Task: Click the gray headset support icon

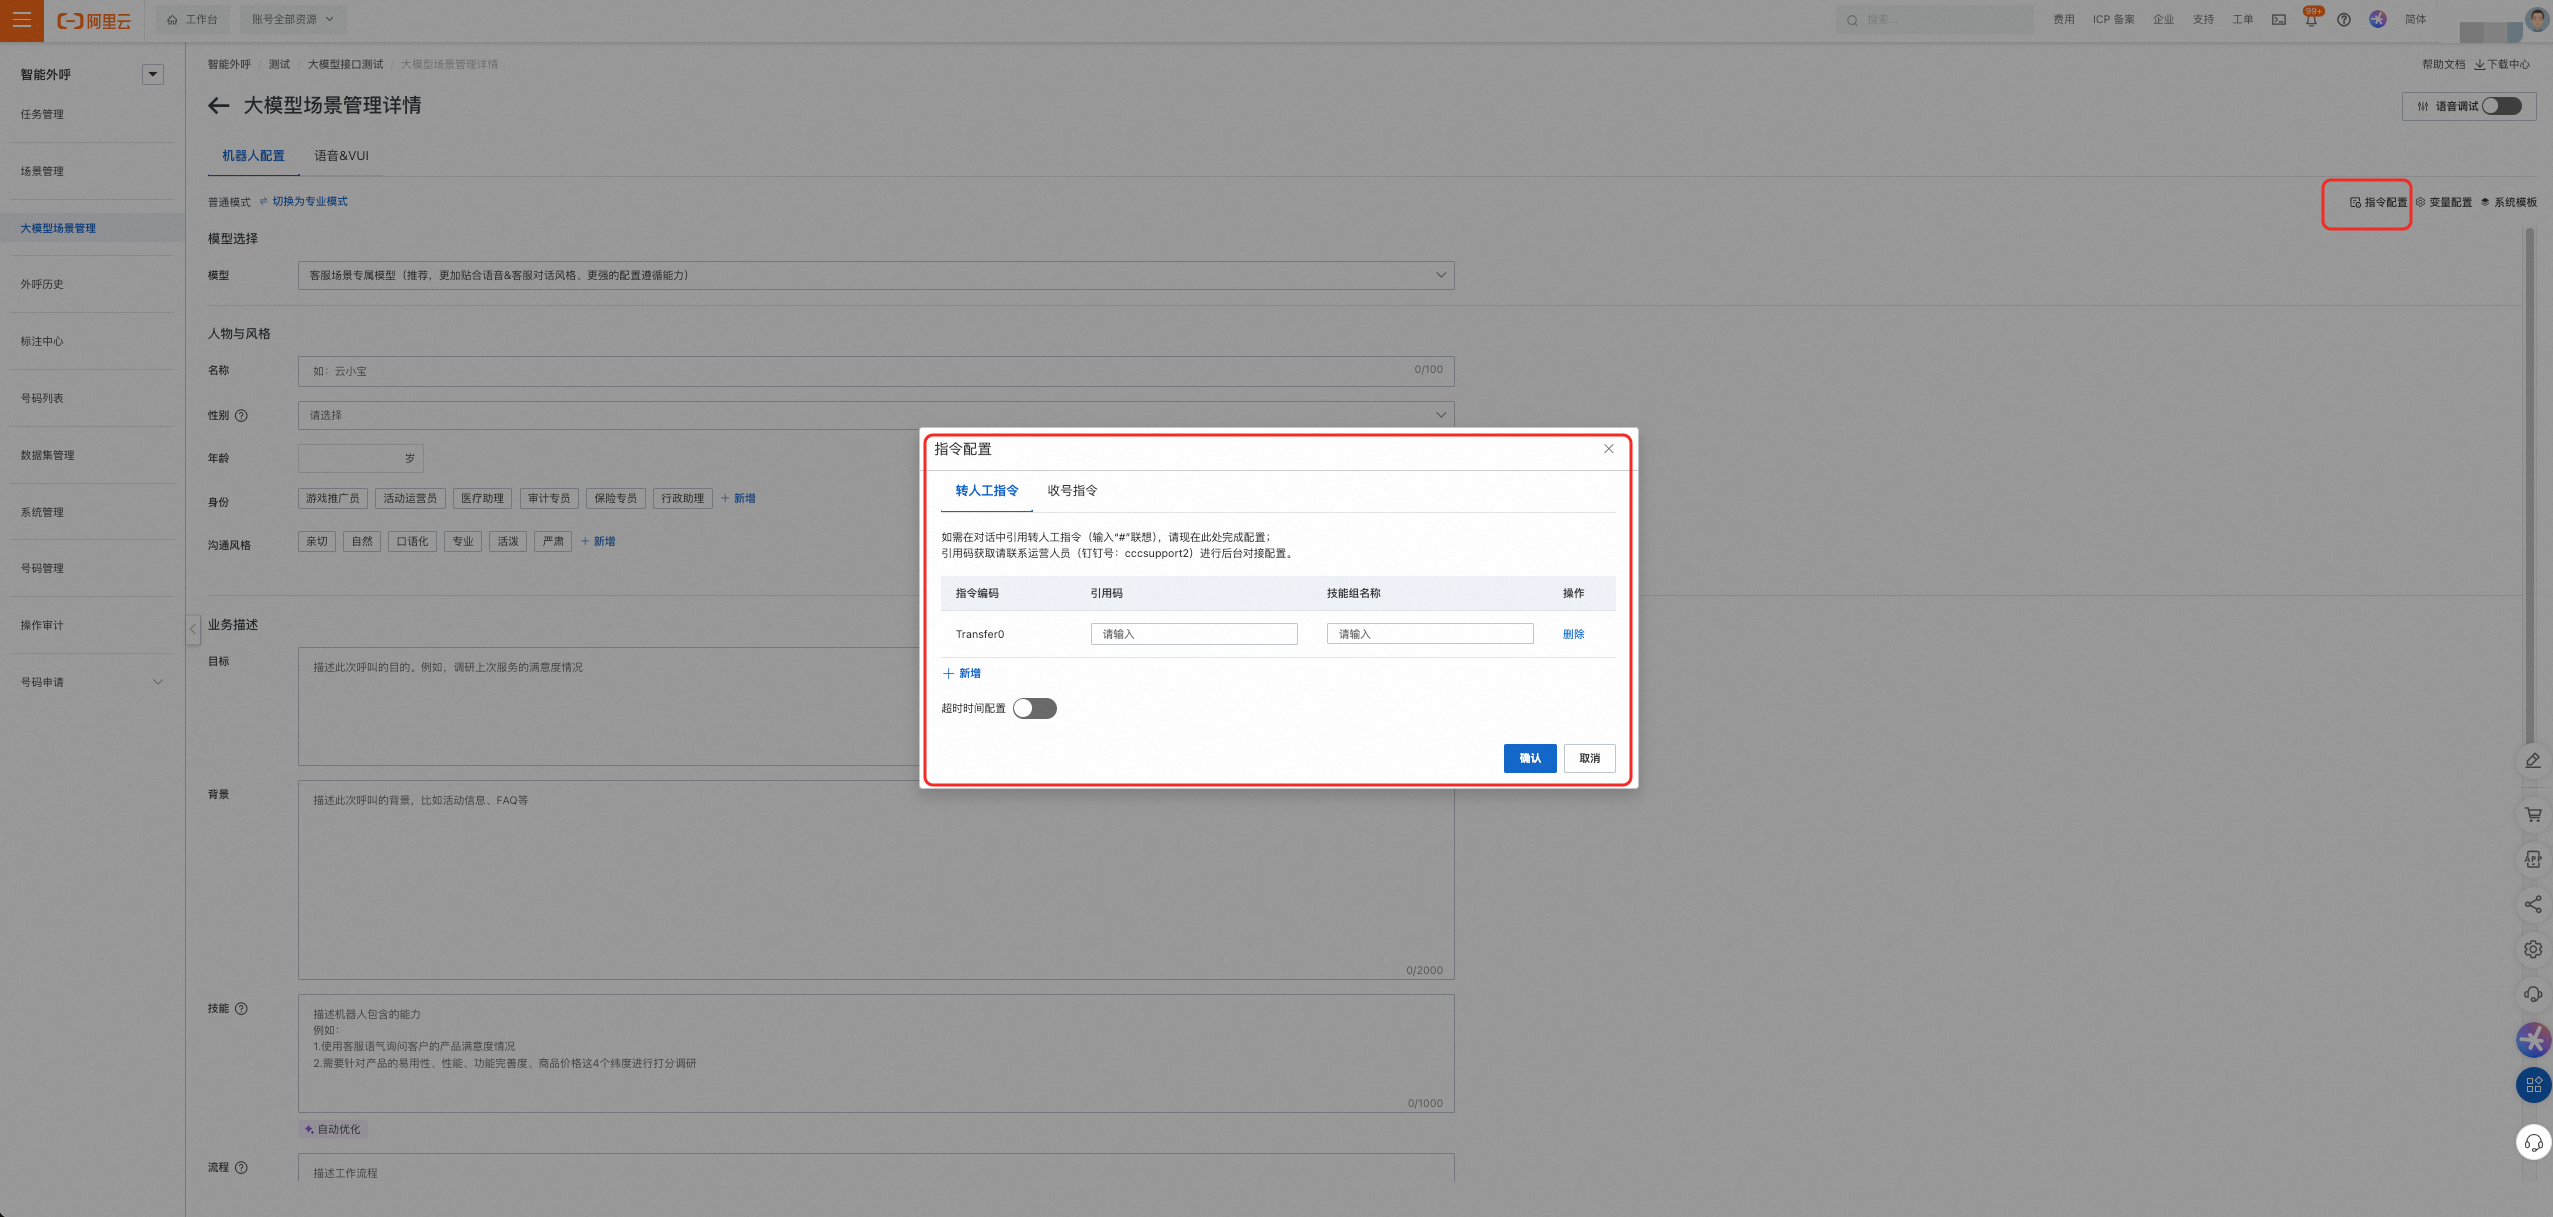Action: pos(2533,994)
